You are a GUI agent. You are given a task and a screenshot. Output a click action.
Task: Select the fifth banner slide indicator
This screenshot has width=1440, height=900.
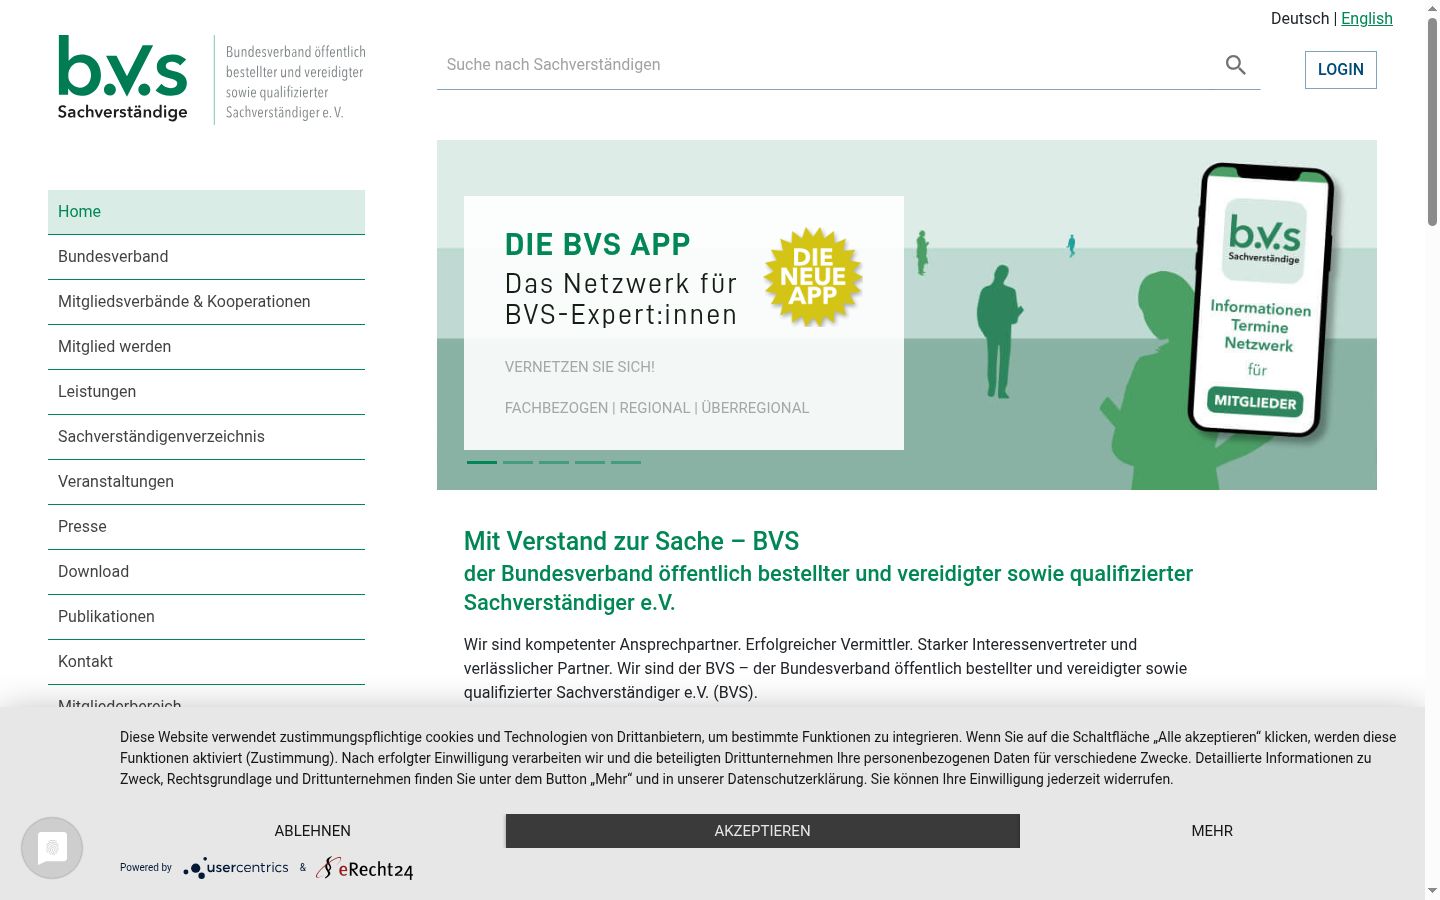(x=626, y=462)
